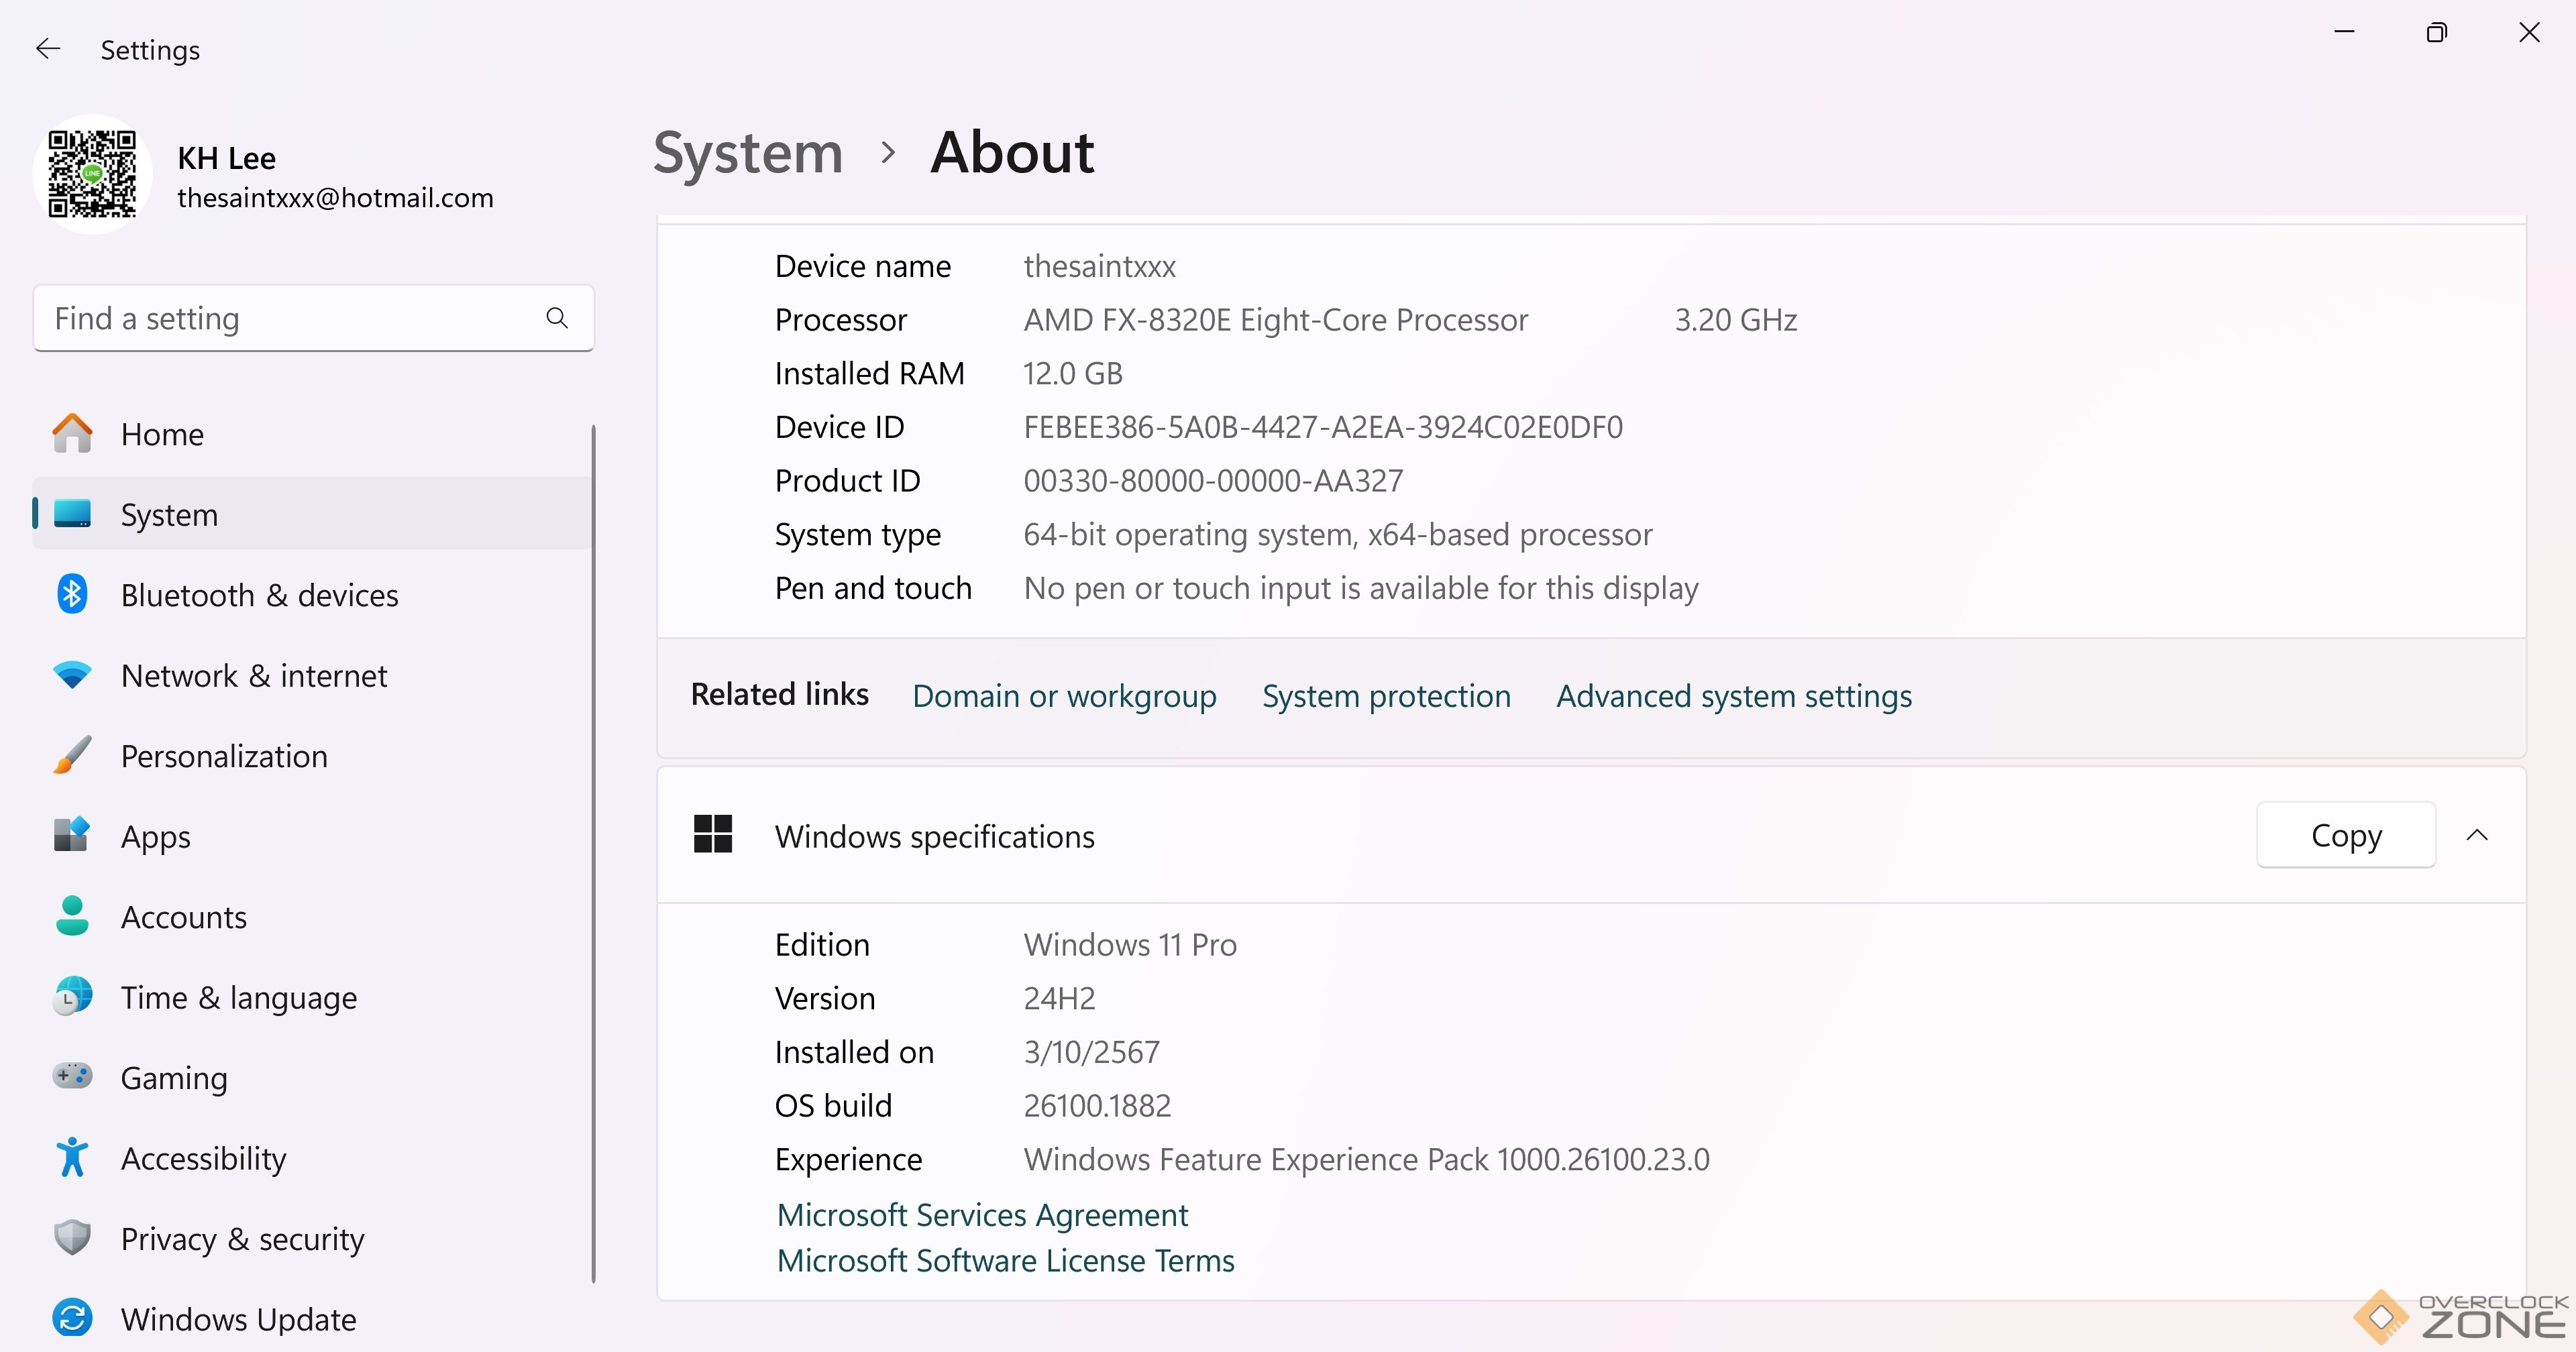Click the Version value 24H2

(x=1059, y=998)
